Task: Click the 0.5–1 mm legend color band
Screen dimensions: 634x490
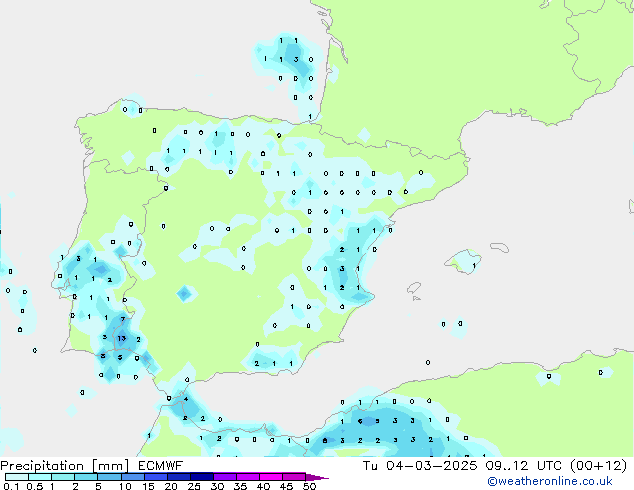Action: (x=40, y=477)
